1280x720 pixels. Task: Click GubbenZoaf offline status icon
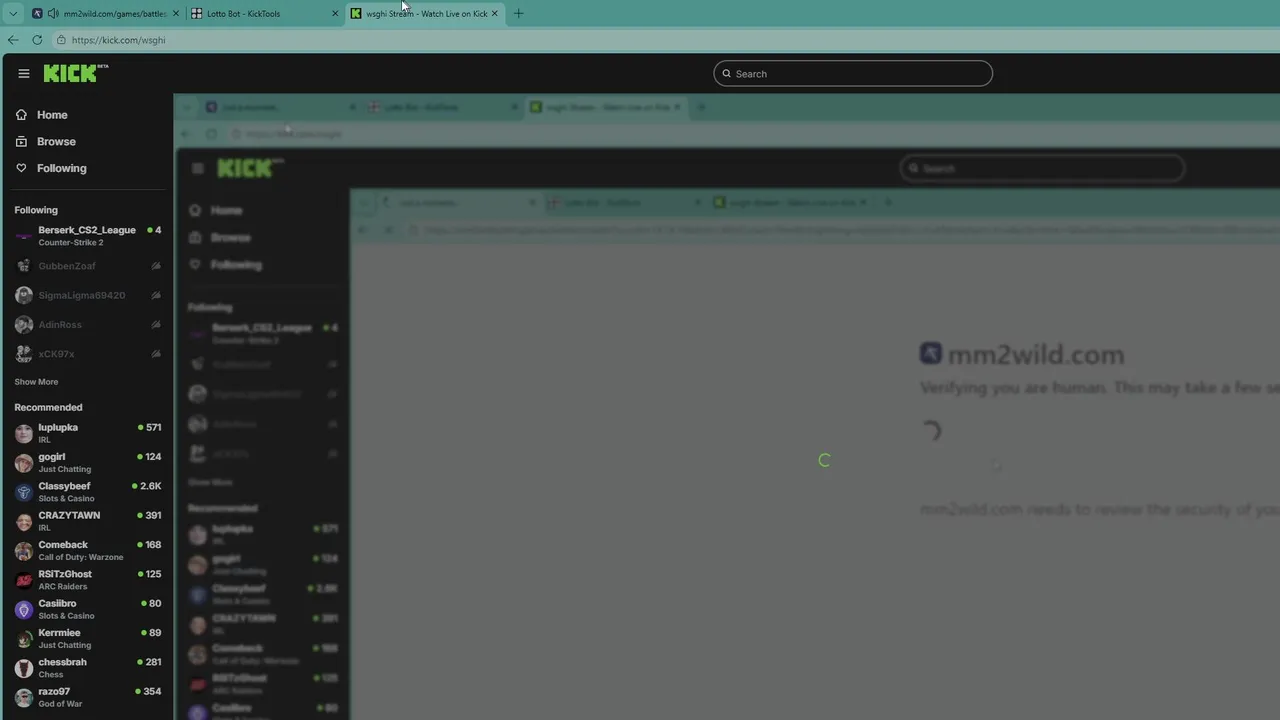pos(156,266)
